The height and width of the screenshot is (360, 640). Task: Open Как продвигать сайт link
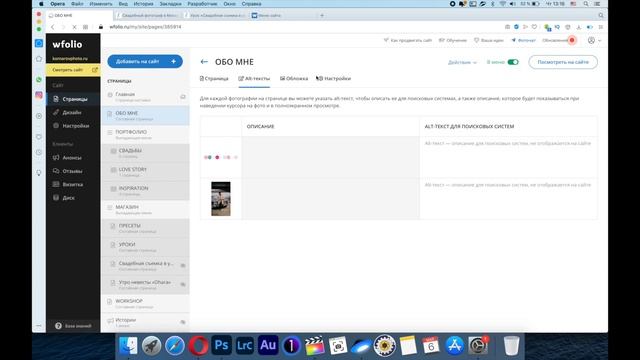pyautogui.click(x=408, y=40)
